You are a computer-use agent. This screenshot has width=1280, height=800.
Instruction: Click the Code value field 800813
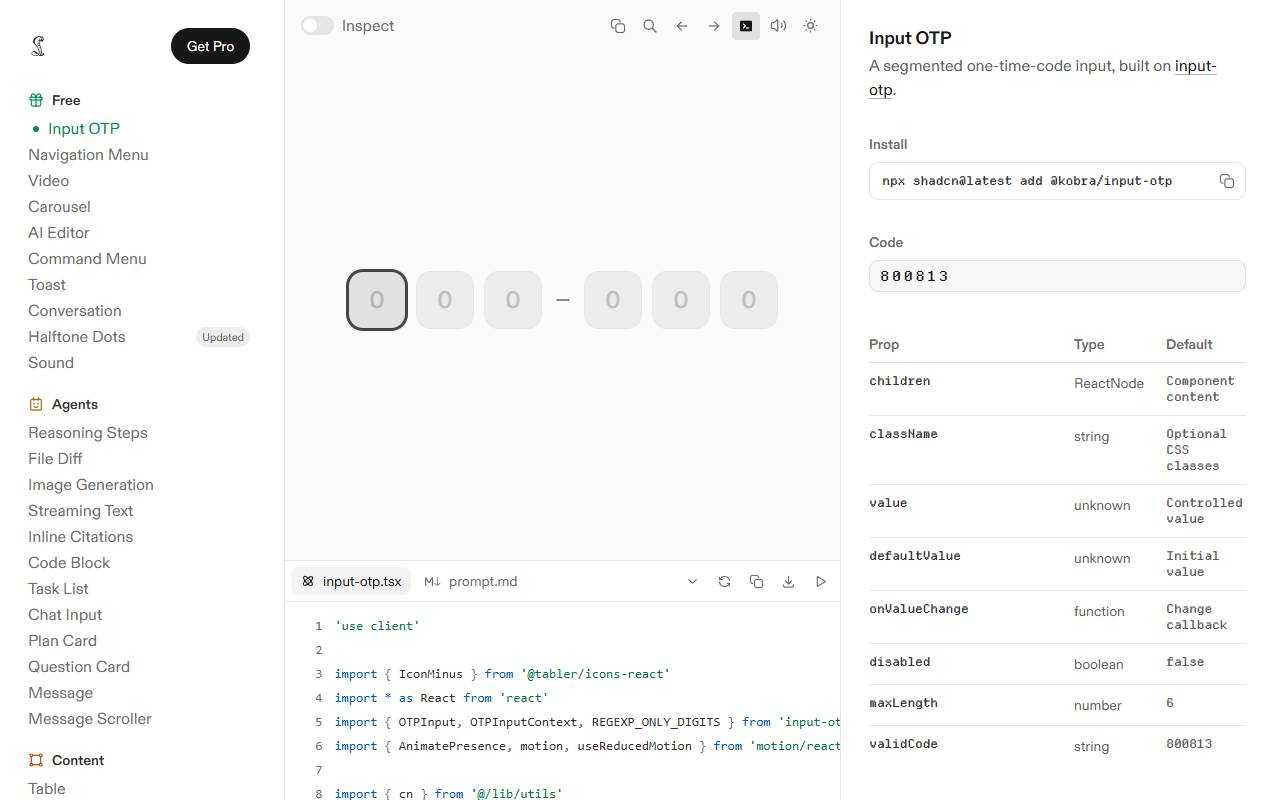point(1057,276)
